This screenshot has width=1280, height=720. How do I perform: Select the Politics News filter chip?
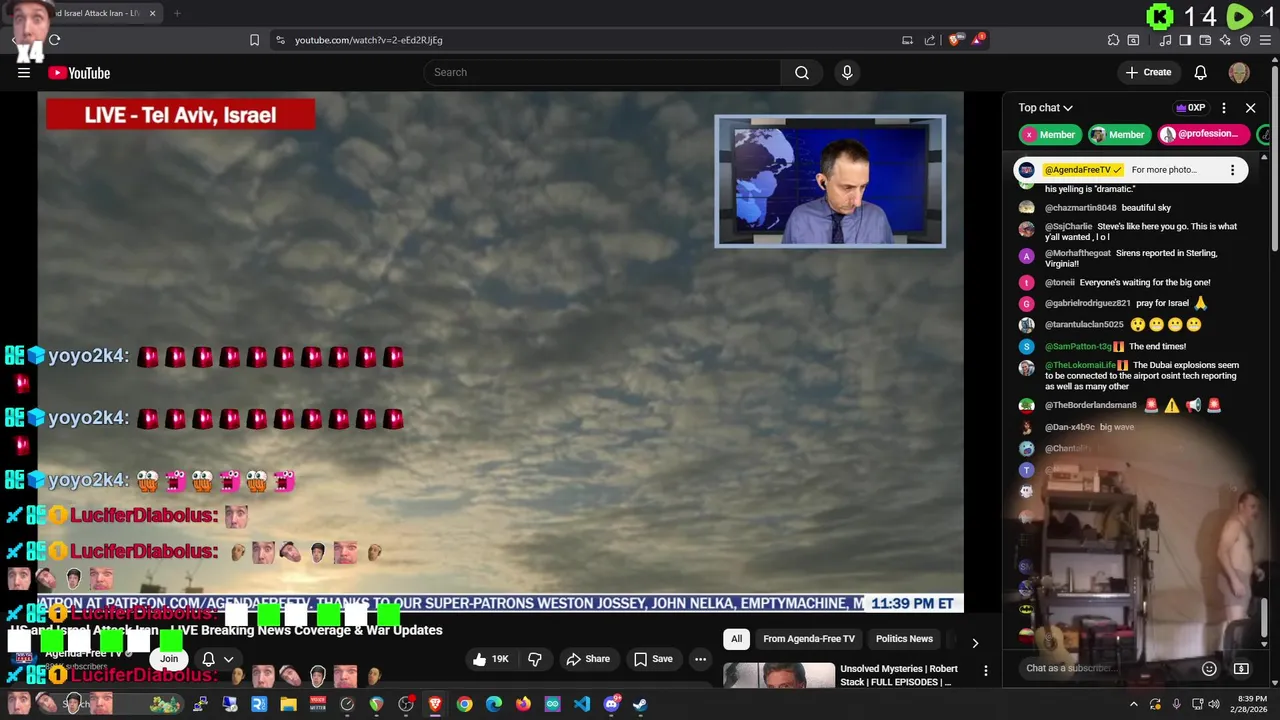(904, 639)
